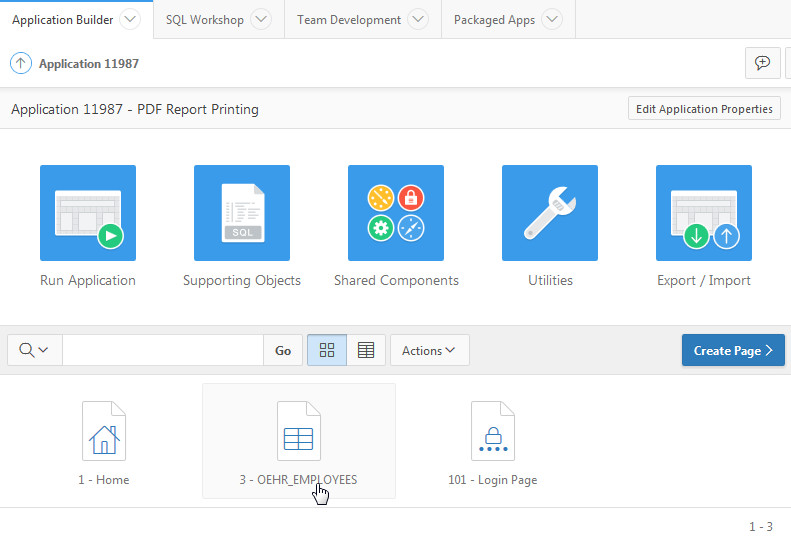791x543 pixels.
Task: Switch to icon grid view
Action: coord(327,350)
